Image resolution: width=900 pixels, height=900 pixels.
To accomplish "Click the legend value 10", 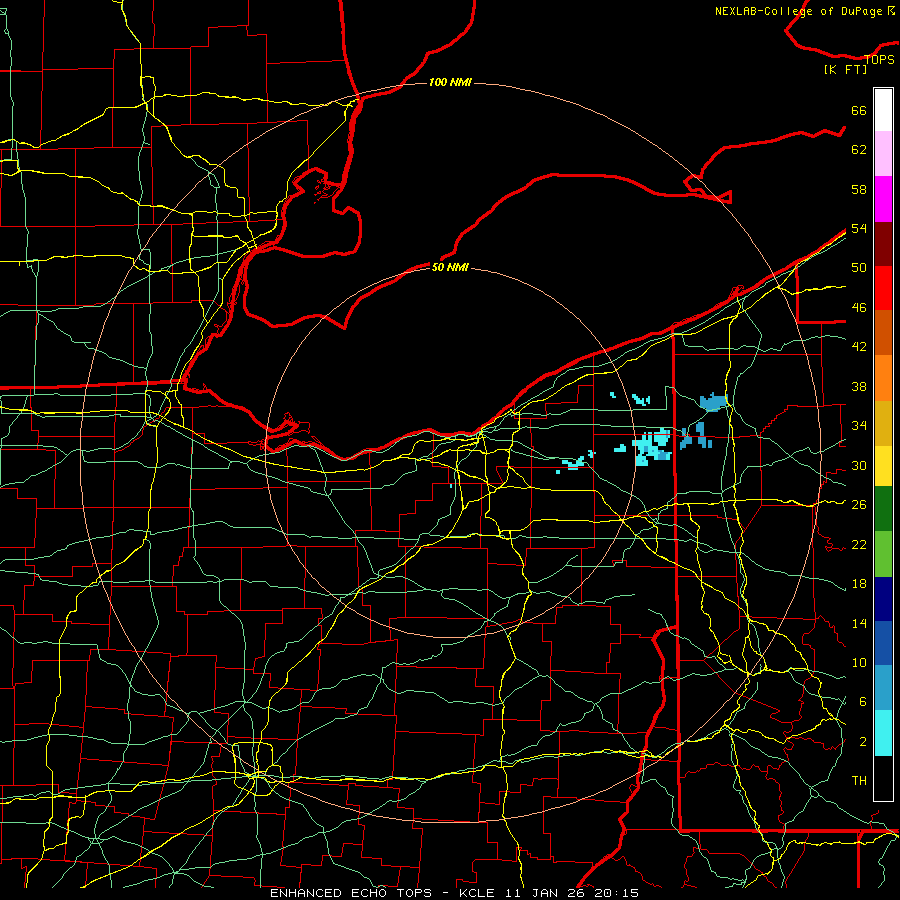I will tap(859, 663).
